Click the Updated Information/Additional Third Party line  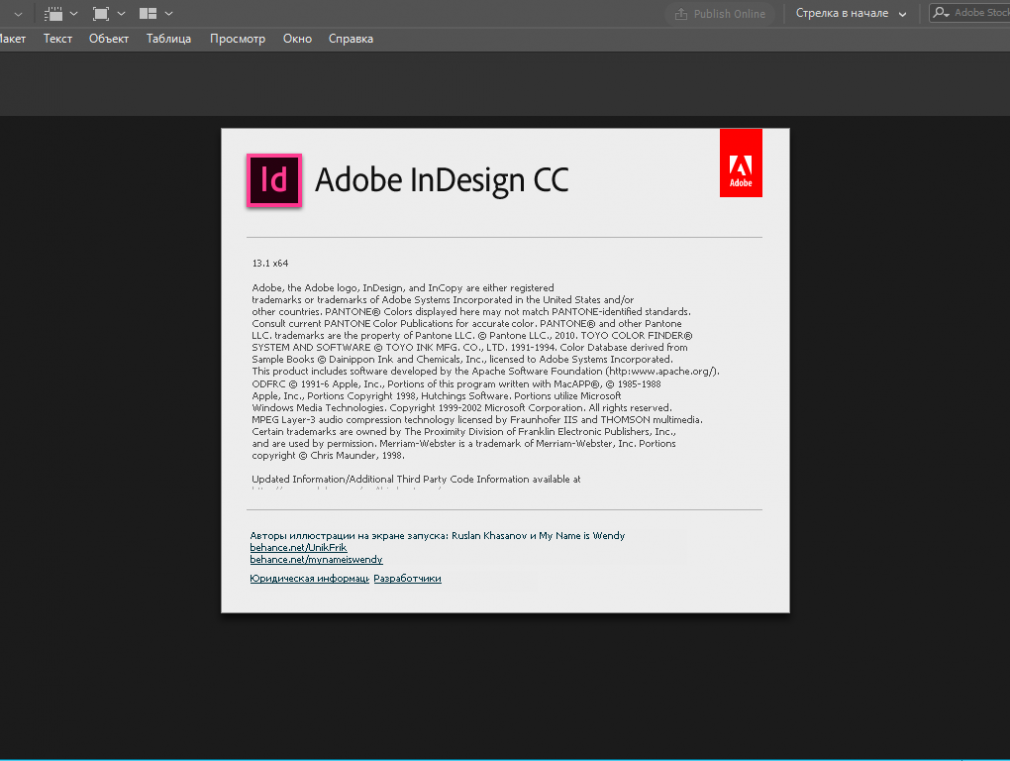click(x=416, y=479)
